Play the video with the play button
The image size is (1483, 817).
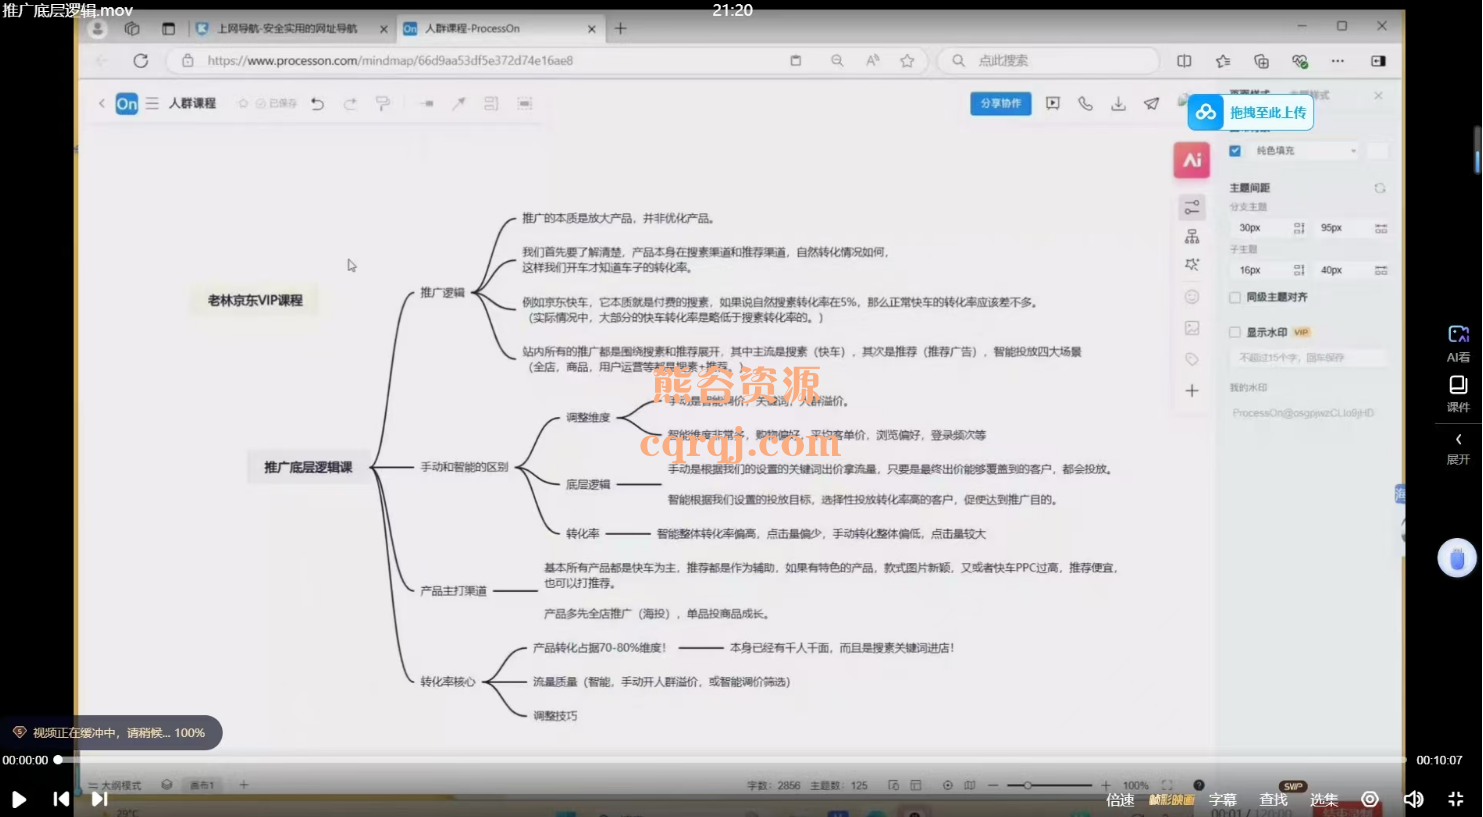click(18, 799)
